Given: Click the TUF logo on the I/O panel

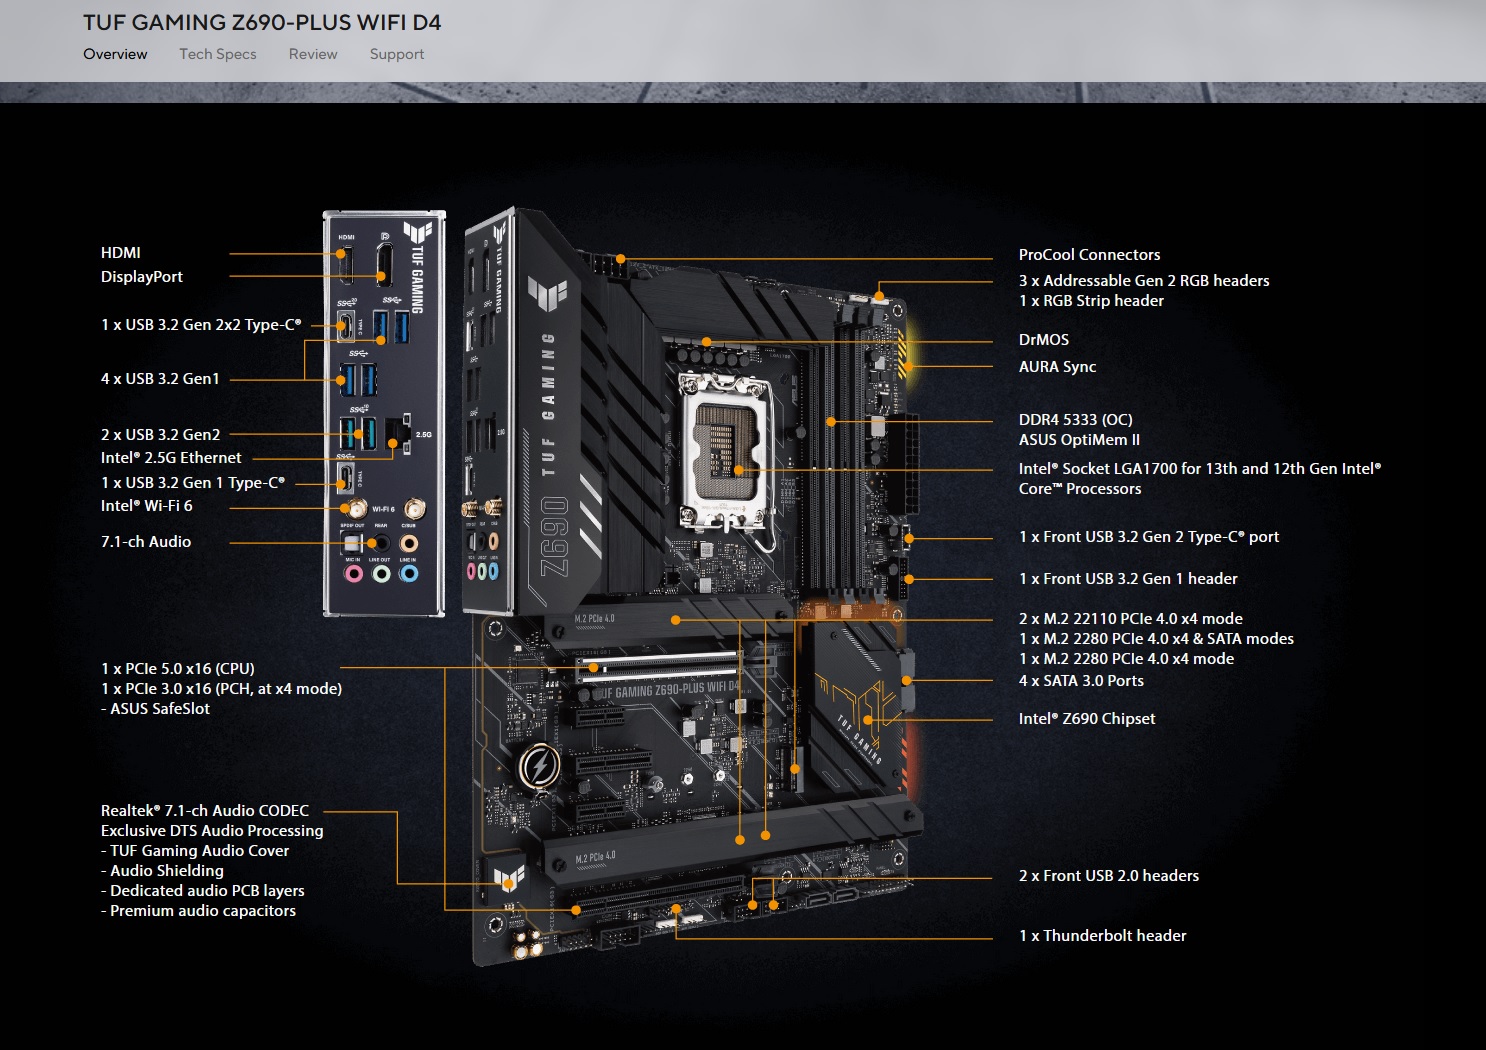Looking at the screenshot, I should pos(418,234).
